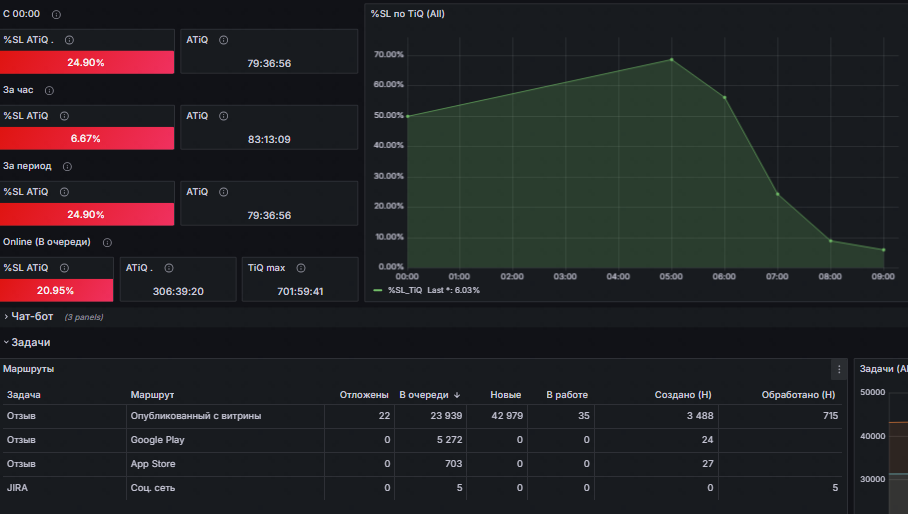The width and height of the screenshot is (908, 514).
Task: Open ATiQ info icon above 83:13:09
Action: point(224,116)
